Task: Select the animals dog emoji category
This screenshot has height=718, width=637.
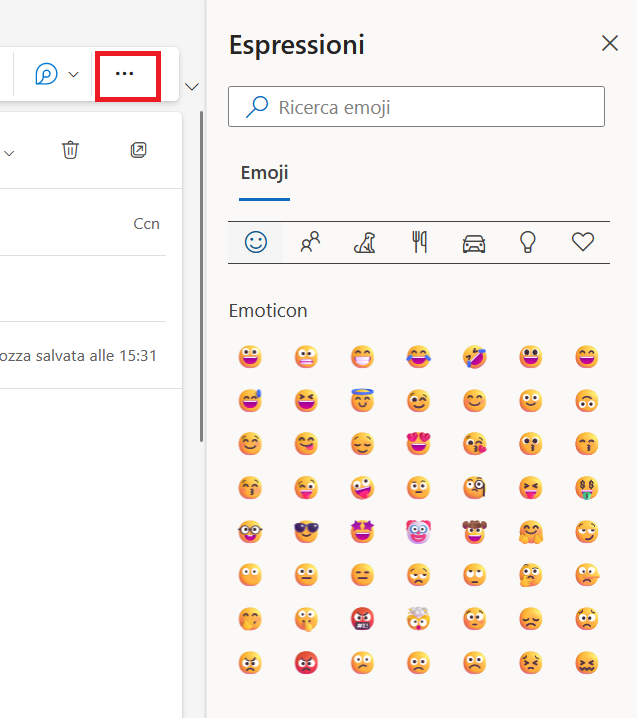Action: [365, 242]
